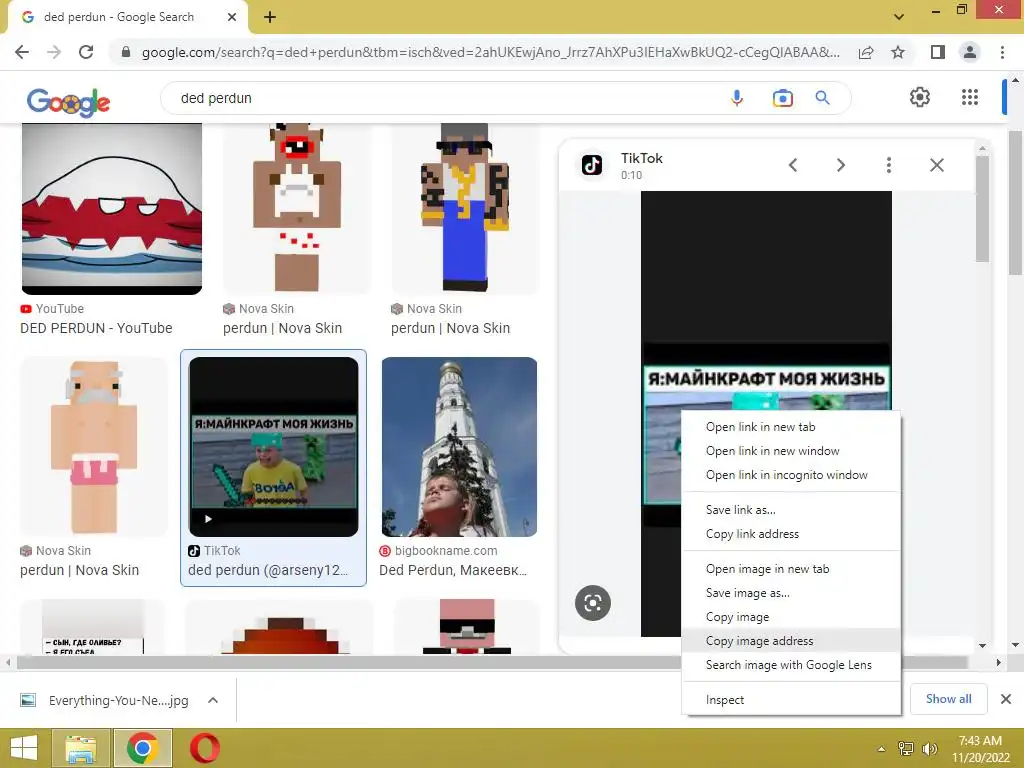Viewport: 1024px width, 768px height.
Task: Show hidden system tray icons
Action: (x=881, y=749)
